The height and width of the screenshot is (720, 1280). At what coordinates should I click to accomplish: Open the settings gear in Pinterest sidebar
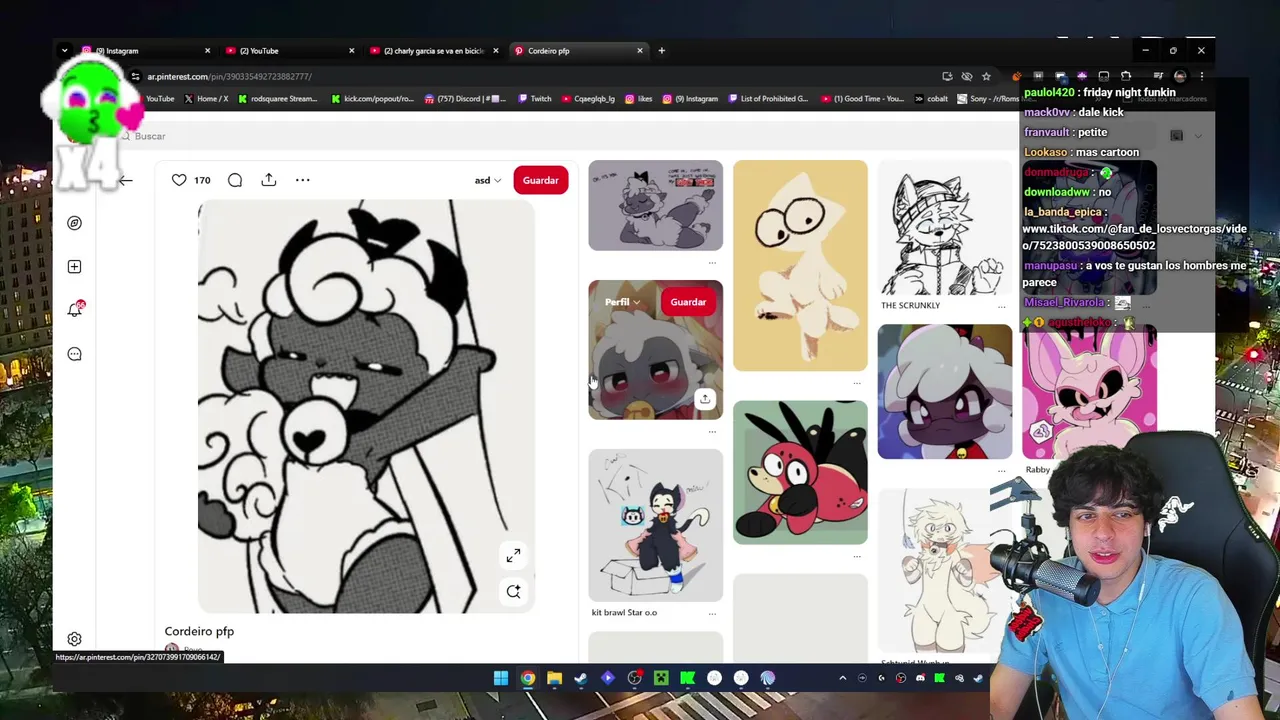(x=74, y=639)
